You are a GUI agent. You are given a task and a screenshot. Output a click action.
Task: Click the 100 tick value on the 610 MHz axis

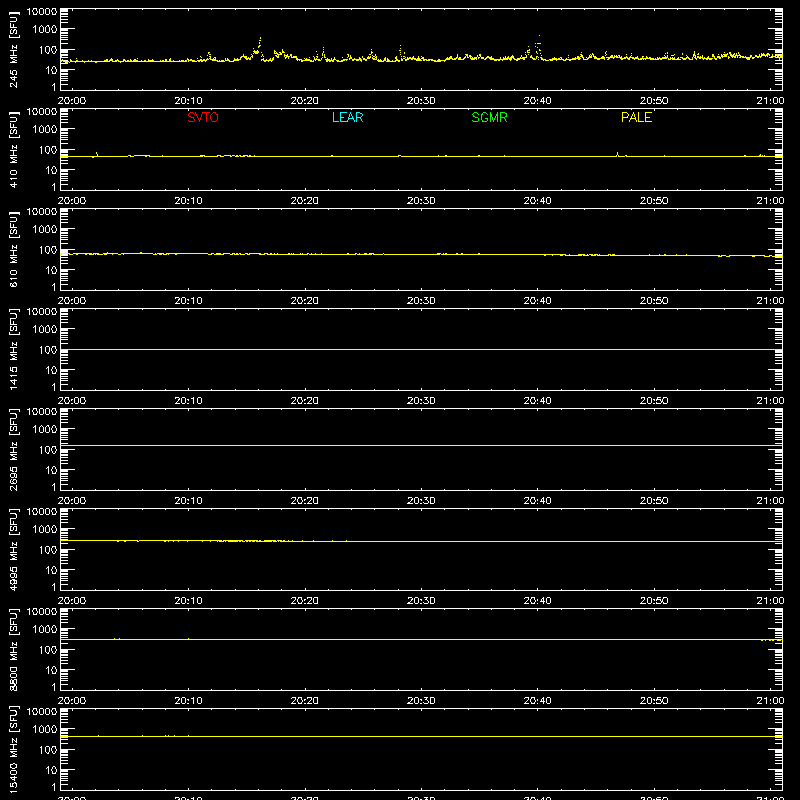pos(48,250)
